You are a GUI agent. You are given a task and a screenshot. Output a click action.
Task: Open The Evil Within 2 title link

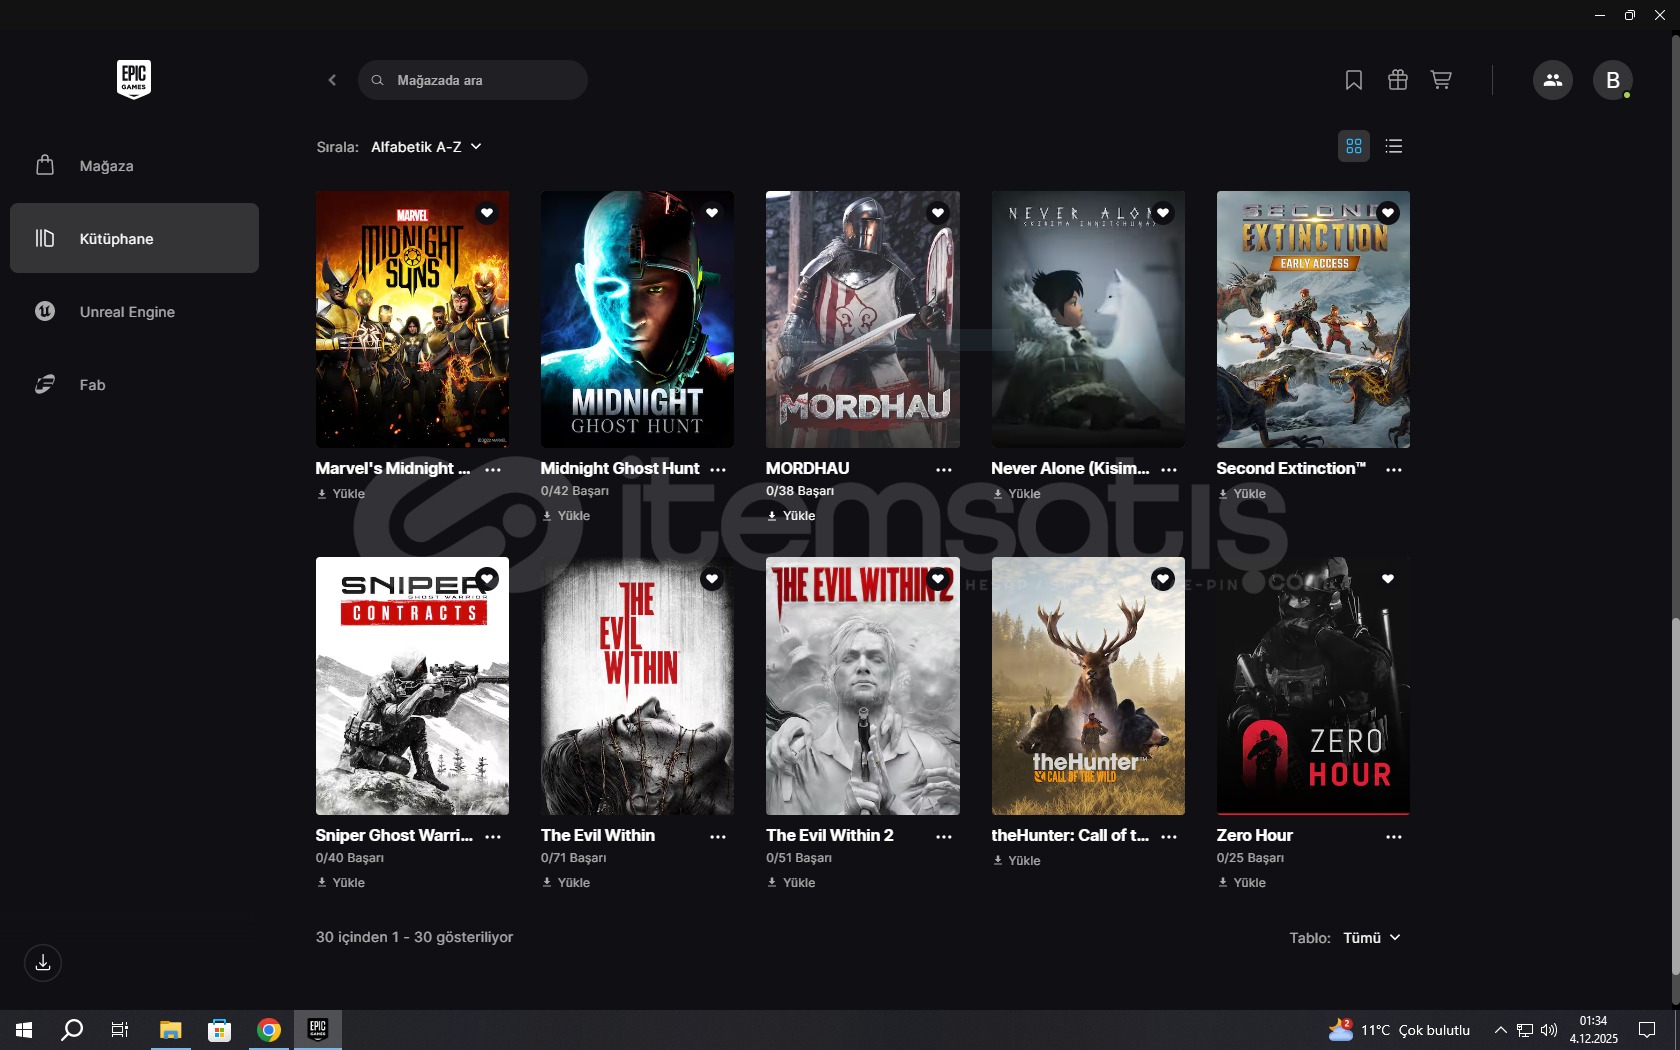(830, 835)
